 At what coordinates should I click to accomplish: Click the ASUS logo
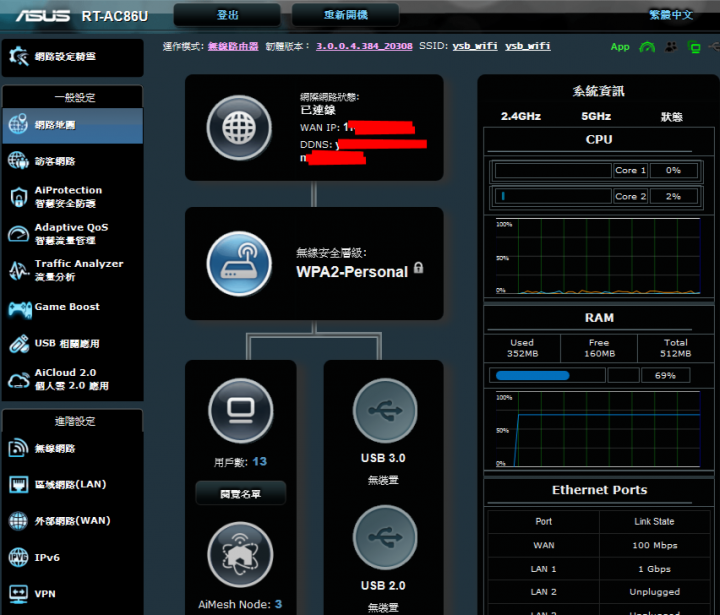pos(43,16)
